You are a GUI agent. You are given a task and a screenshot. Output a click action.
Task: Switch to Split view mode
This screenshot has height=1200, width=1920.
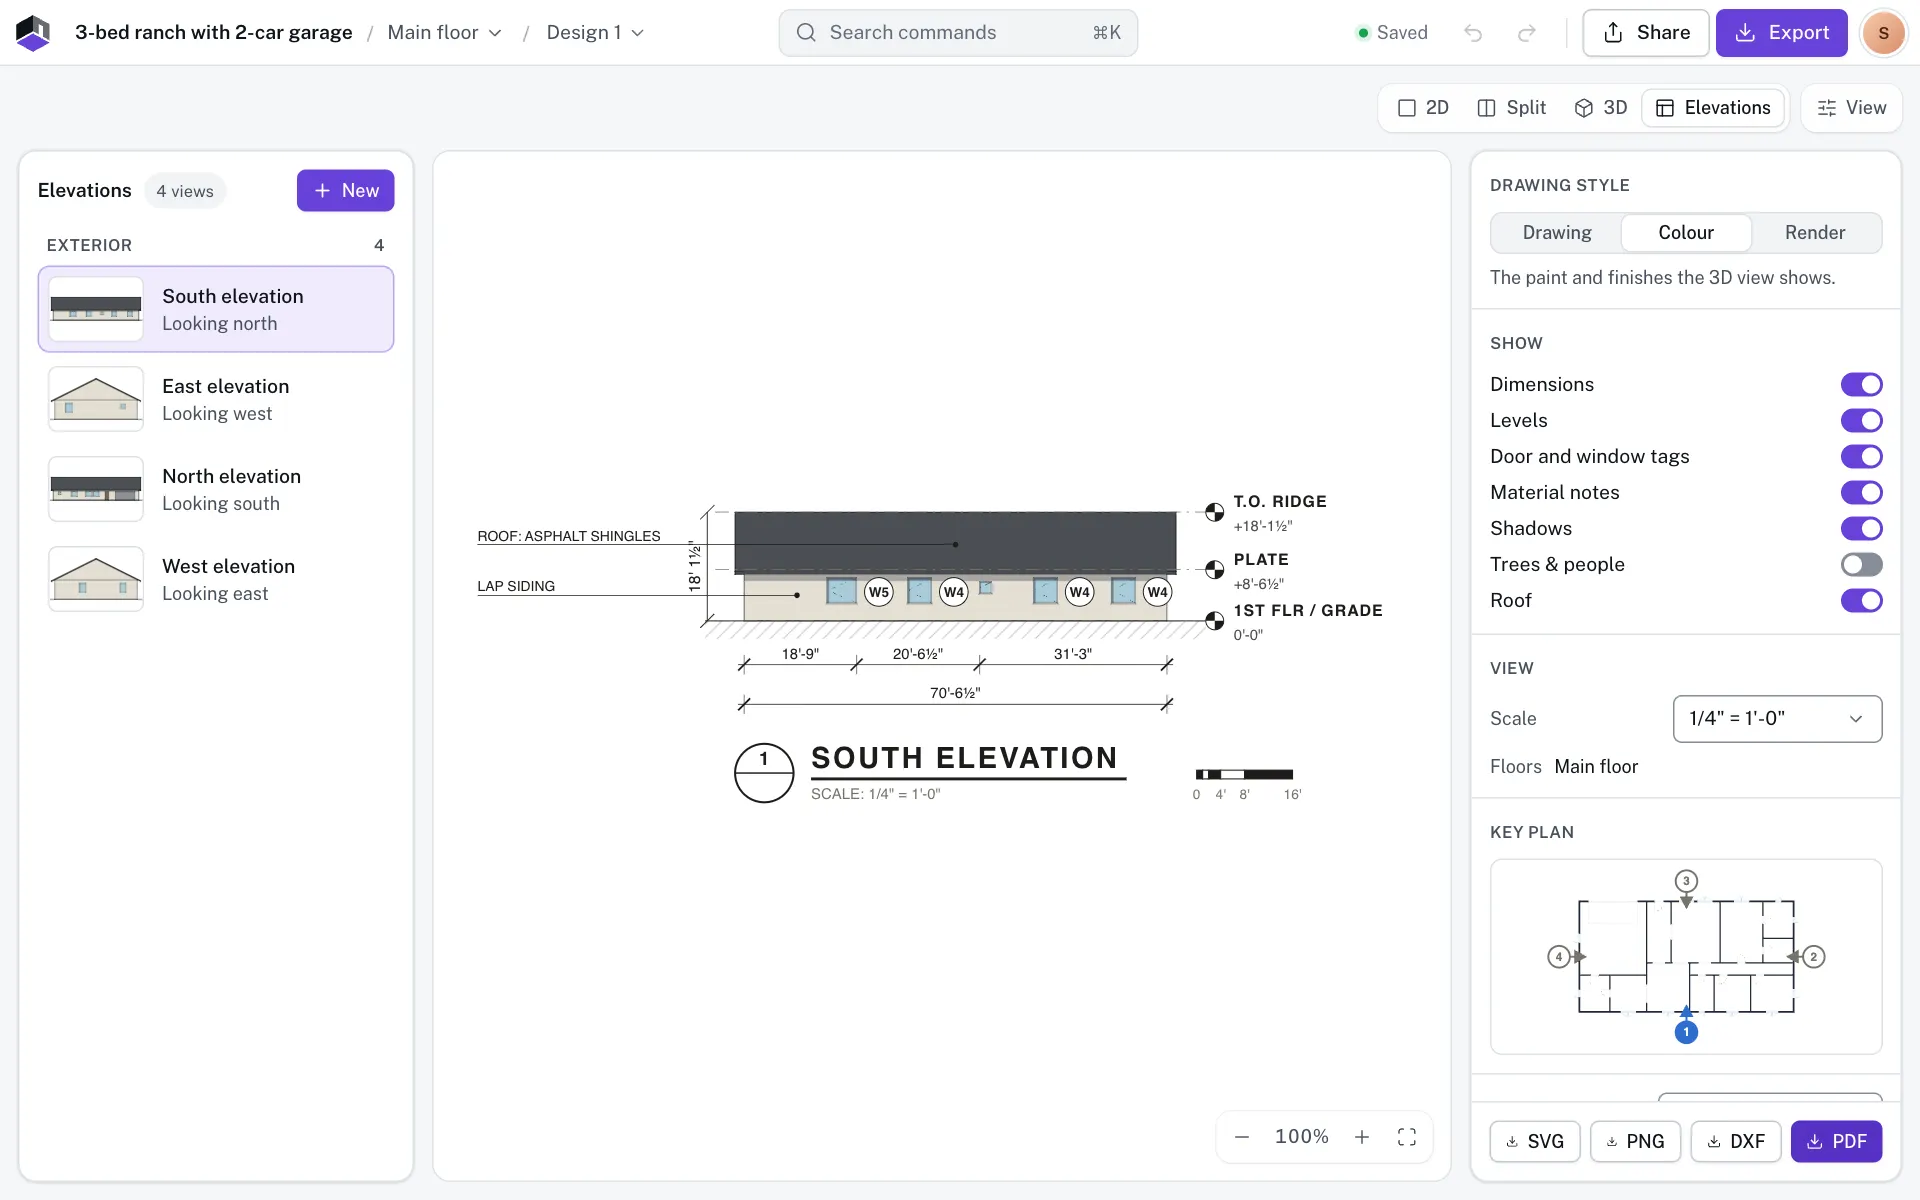(1511, 108)
